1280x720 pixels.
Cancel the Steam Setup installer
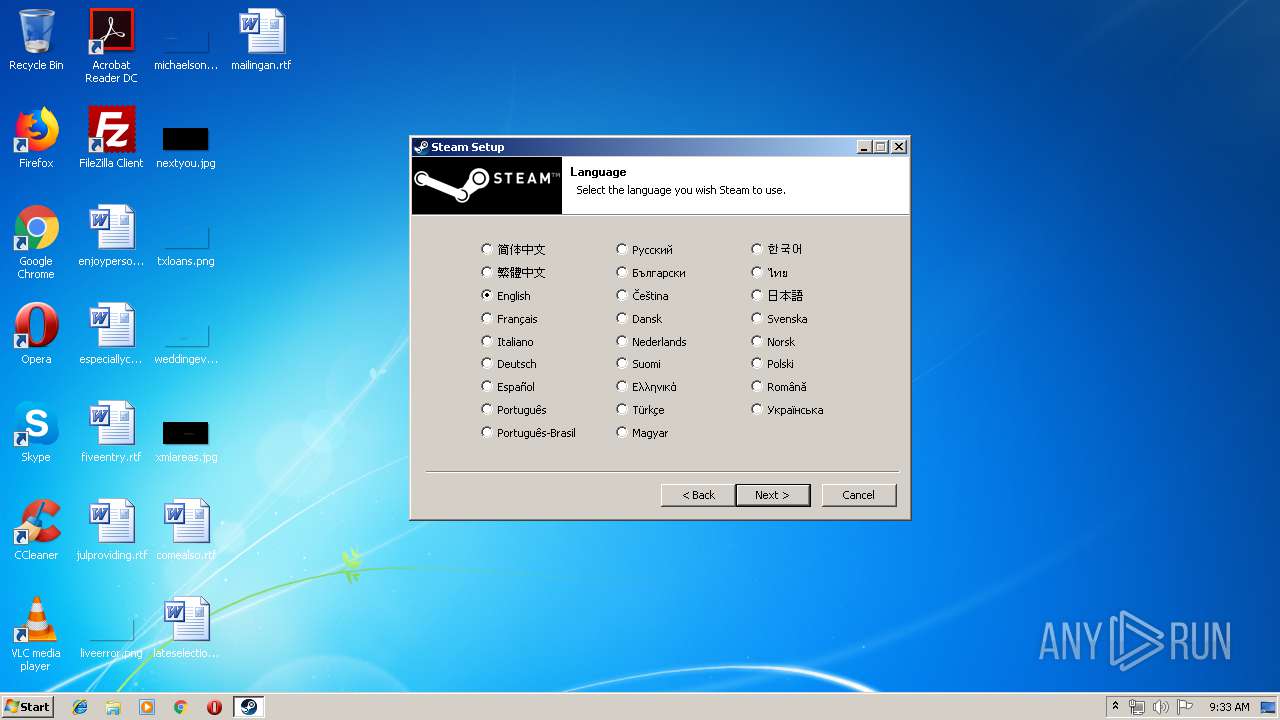pos(858,495)
